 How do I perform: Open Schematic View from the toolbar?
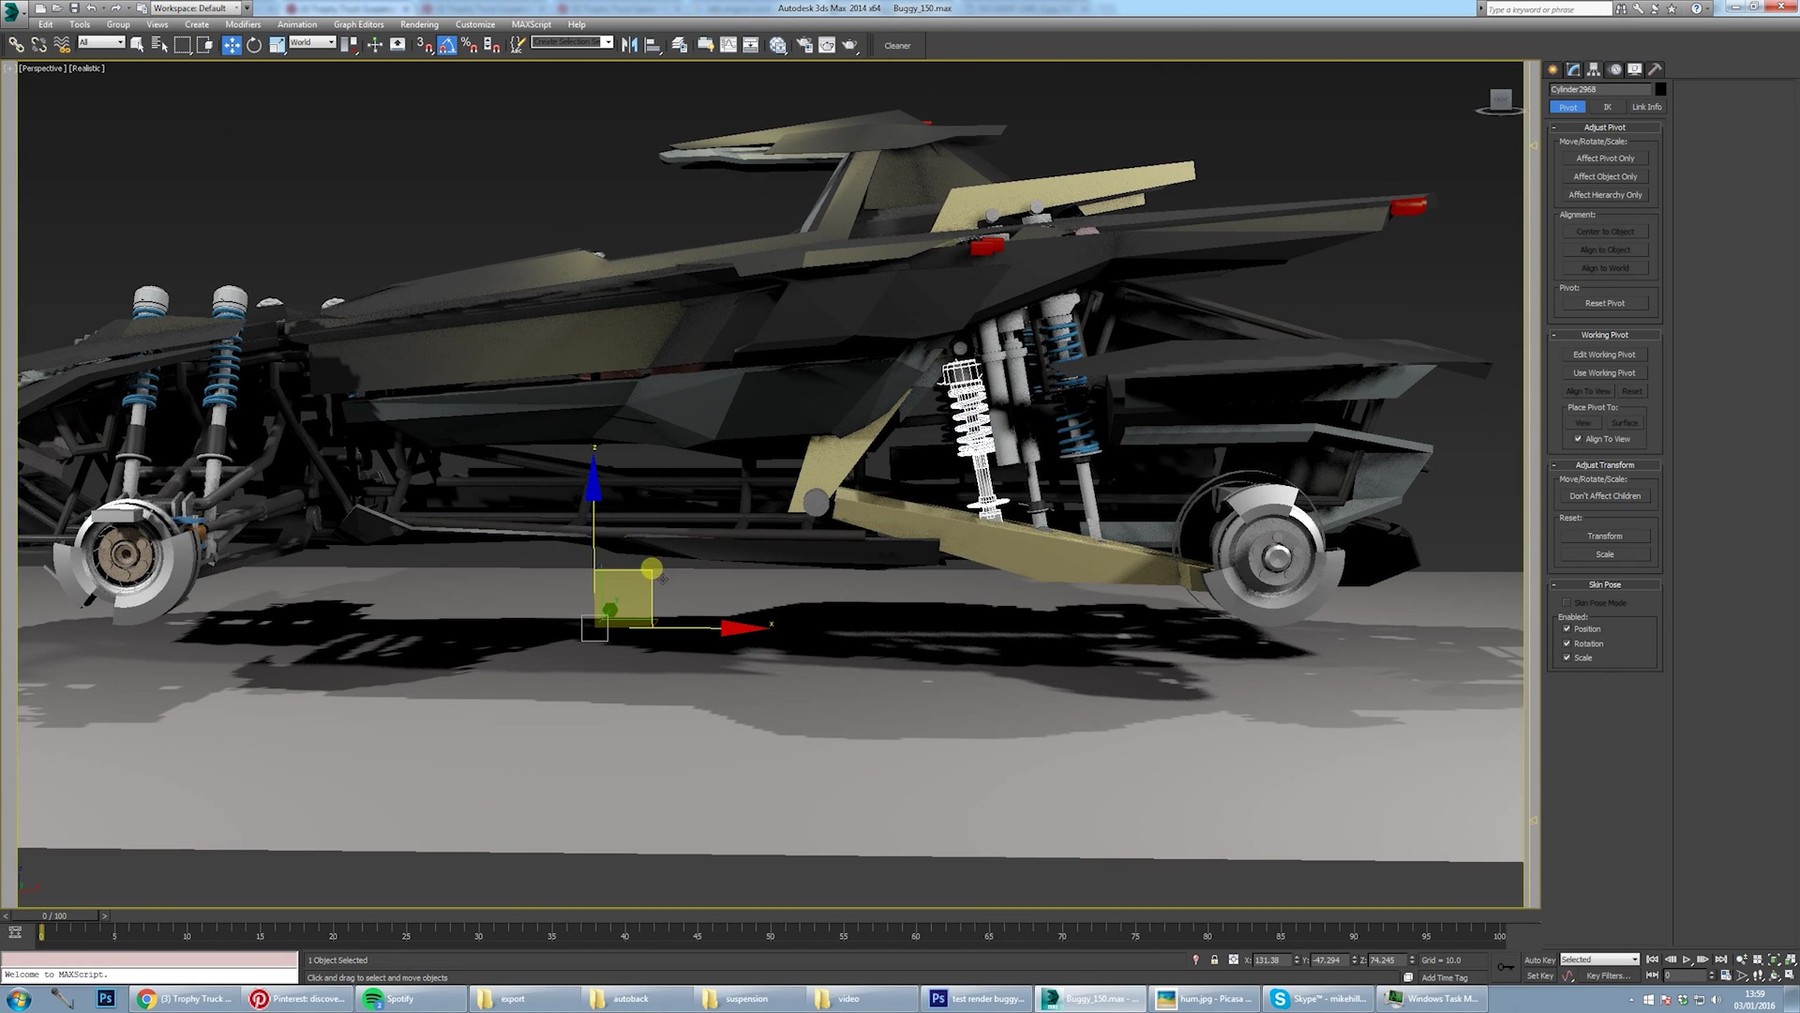pos(749,45)
